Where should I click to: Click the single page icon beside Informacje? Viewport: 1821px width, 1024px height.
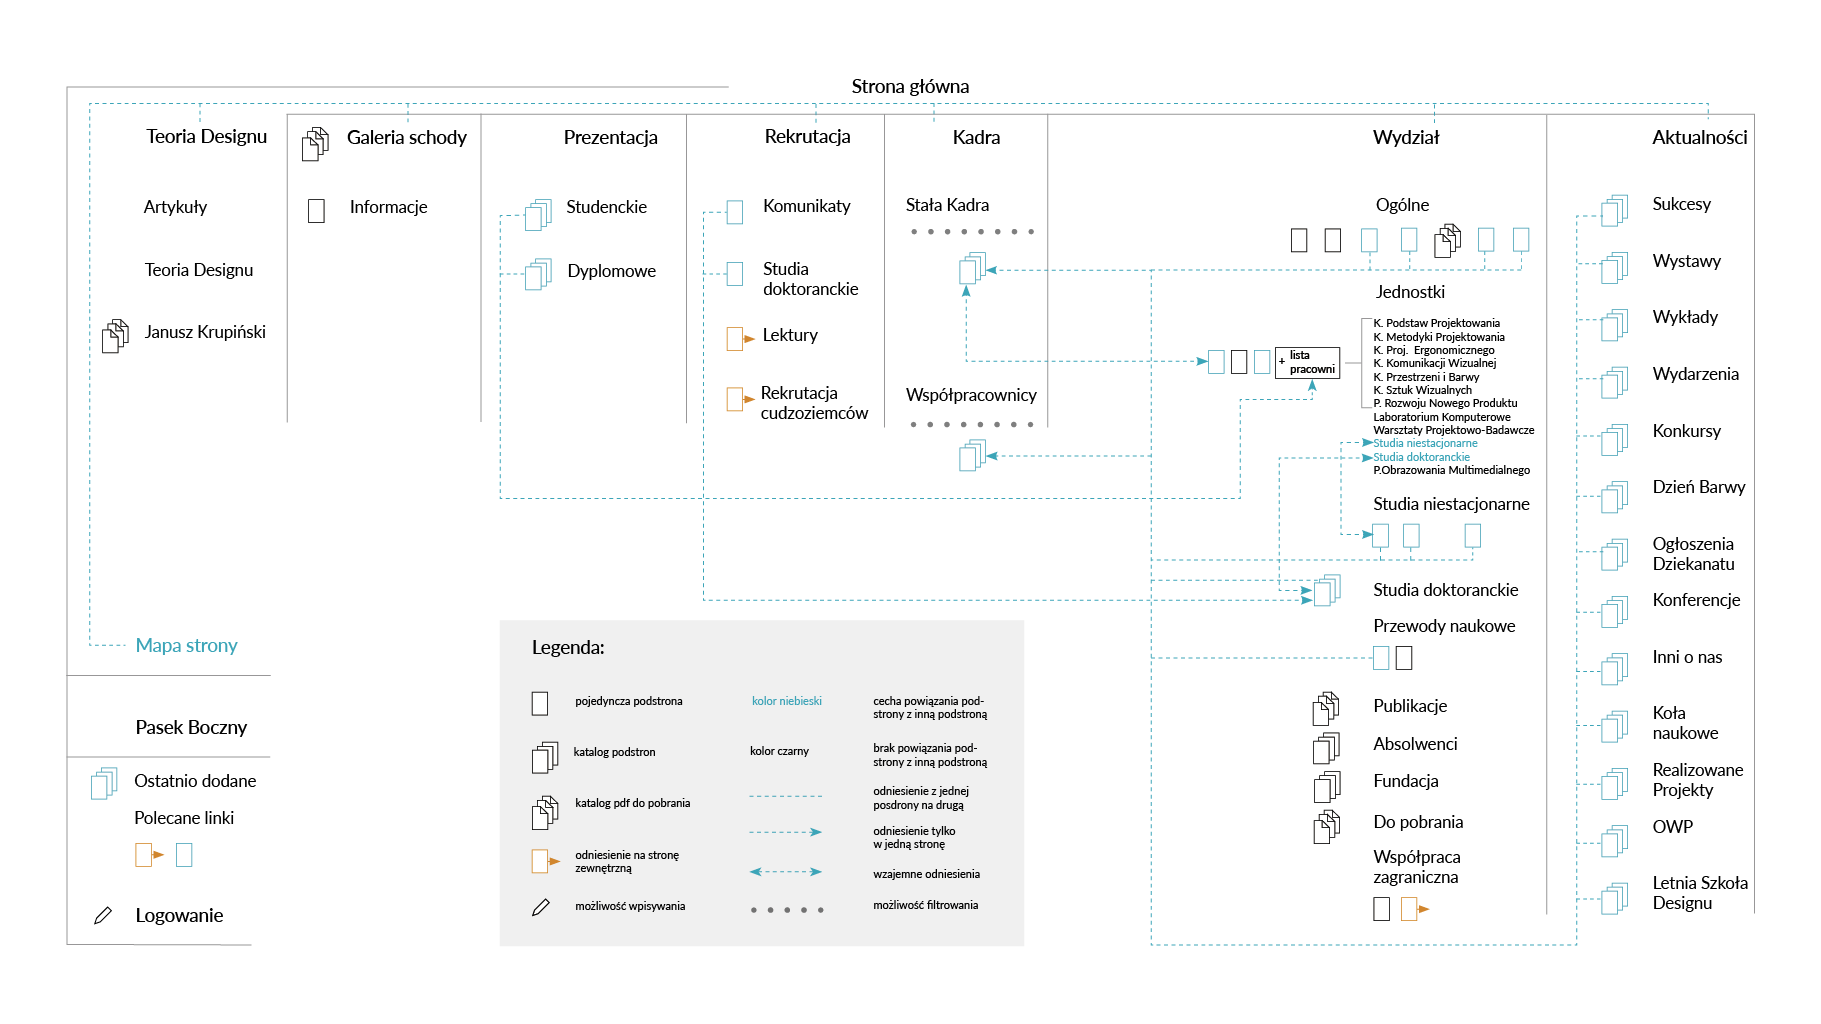(316, 210)
